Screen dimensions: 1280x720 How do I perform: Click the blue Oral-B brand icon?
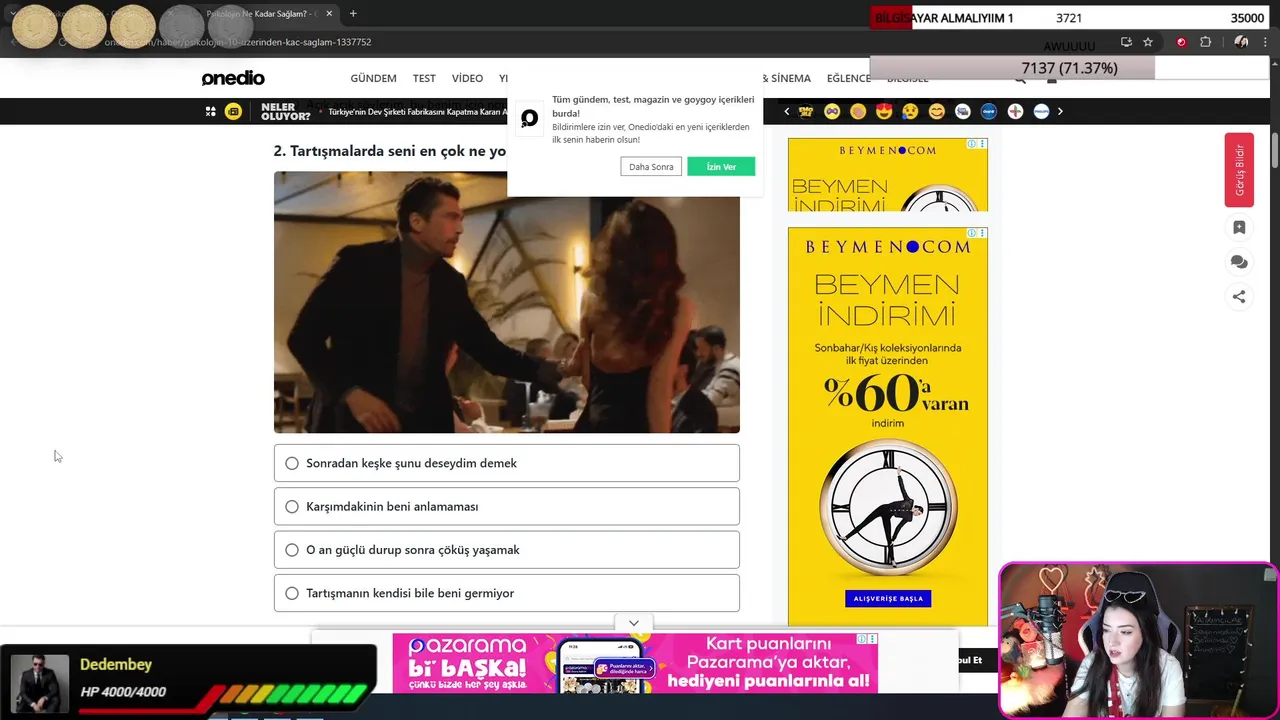click(x=989, y=111)
